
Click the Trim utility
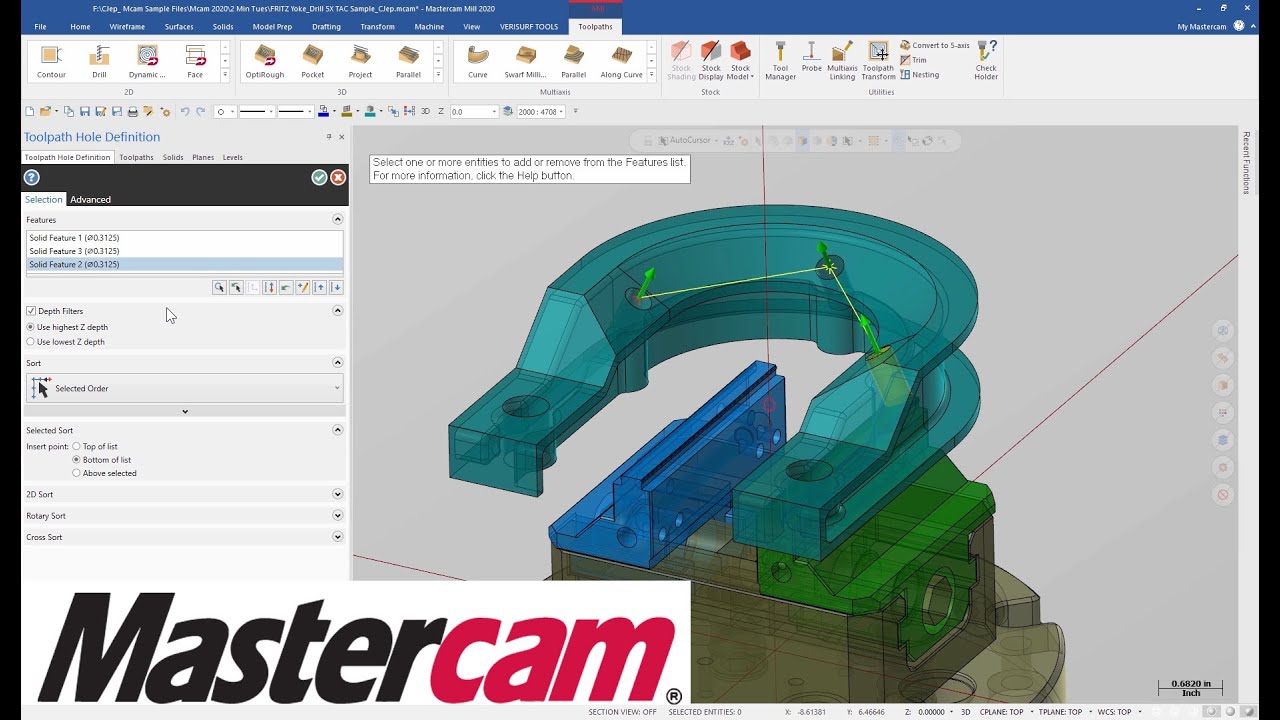[x=913, y=60]
